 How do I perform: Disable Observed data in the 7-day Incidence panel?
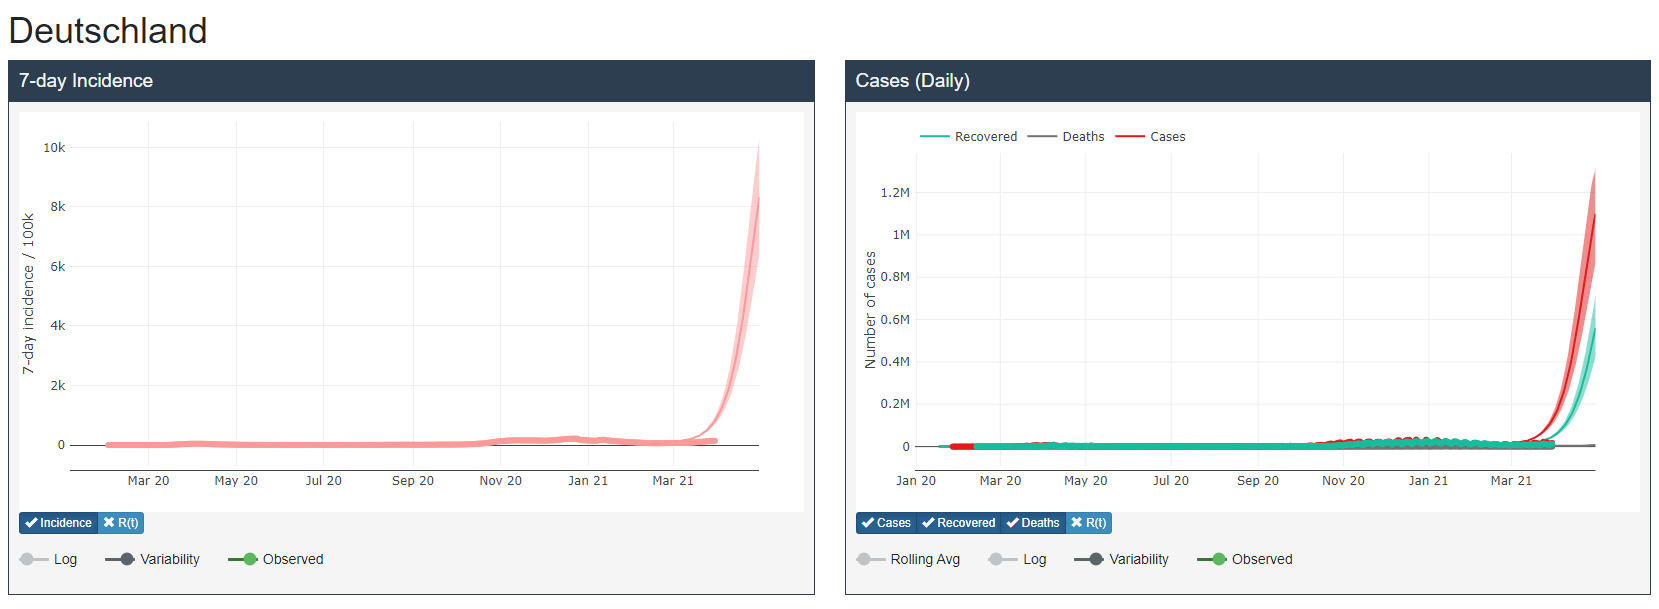(243, 560)
